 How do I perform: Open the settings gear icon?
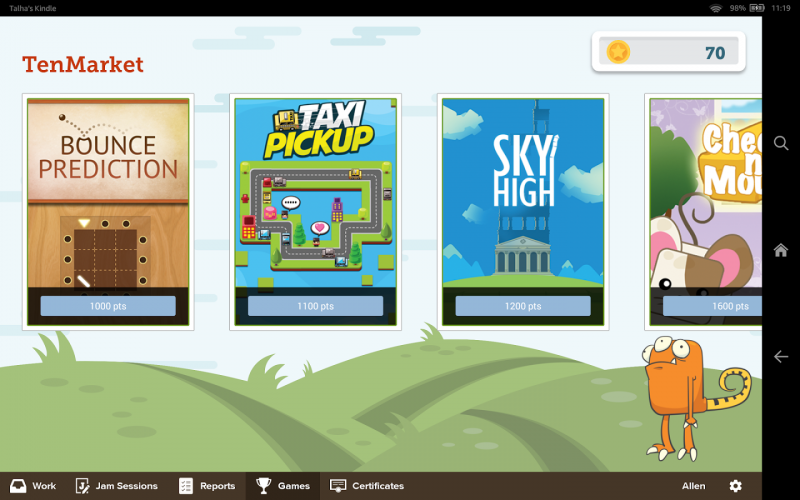tap(735, 486)
